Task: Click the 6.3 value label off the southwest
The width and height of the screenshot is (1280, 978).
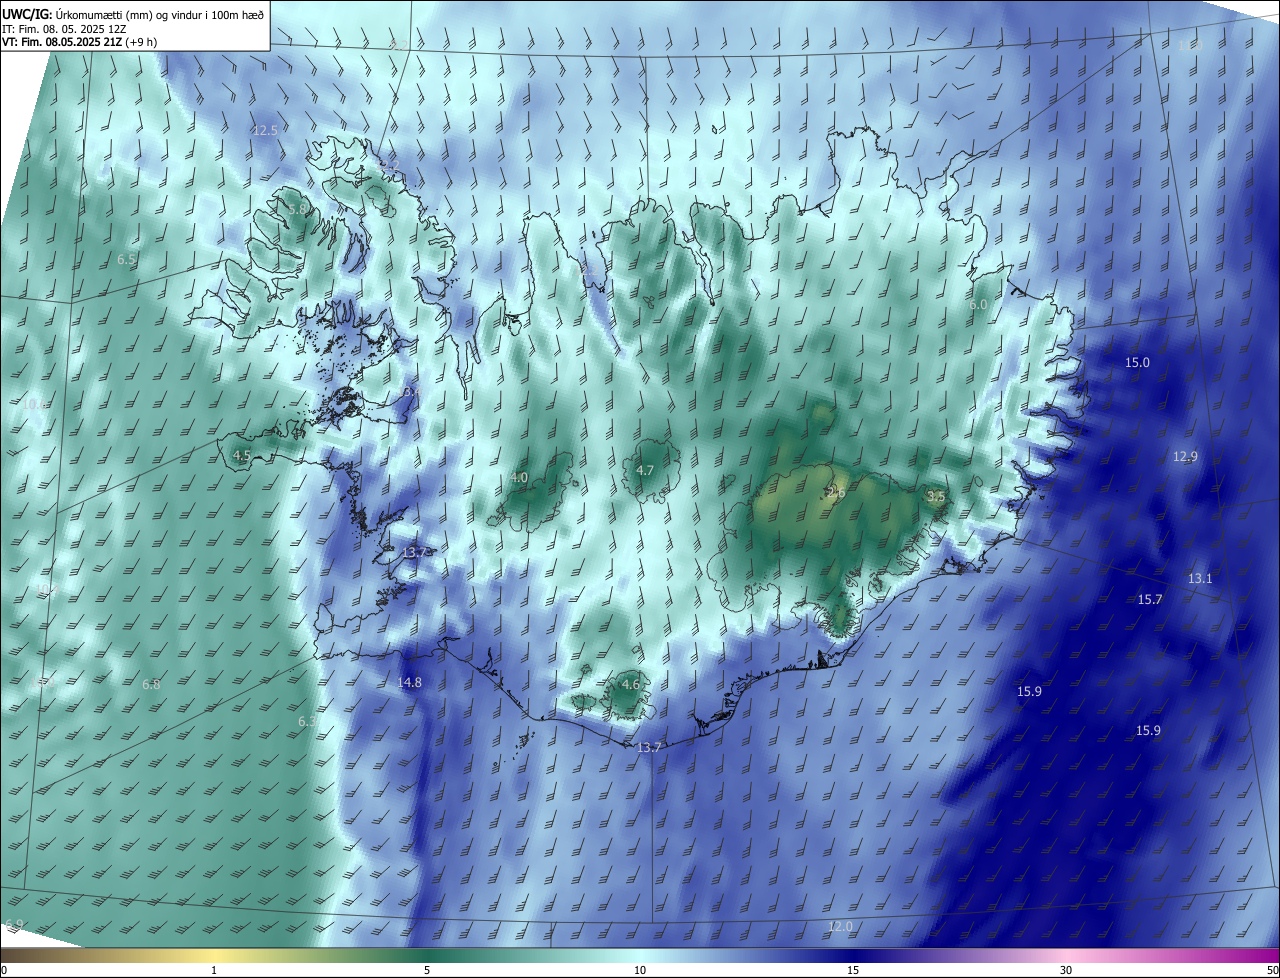Action: point(307,722)
